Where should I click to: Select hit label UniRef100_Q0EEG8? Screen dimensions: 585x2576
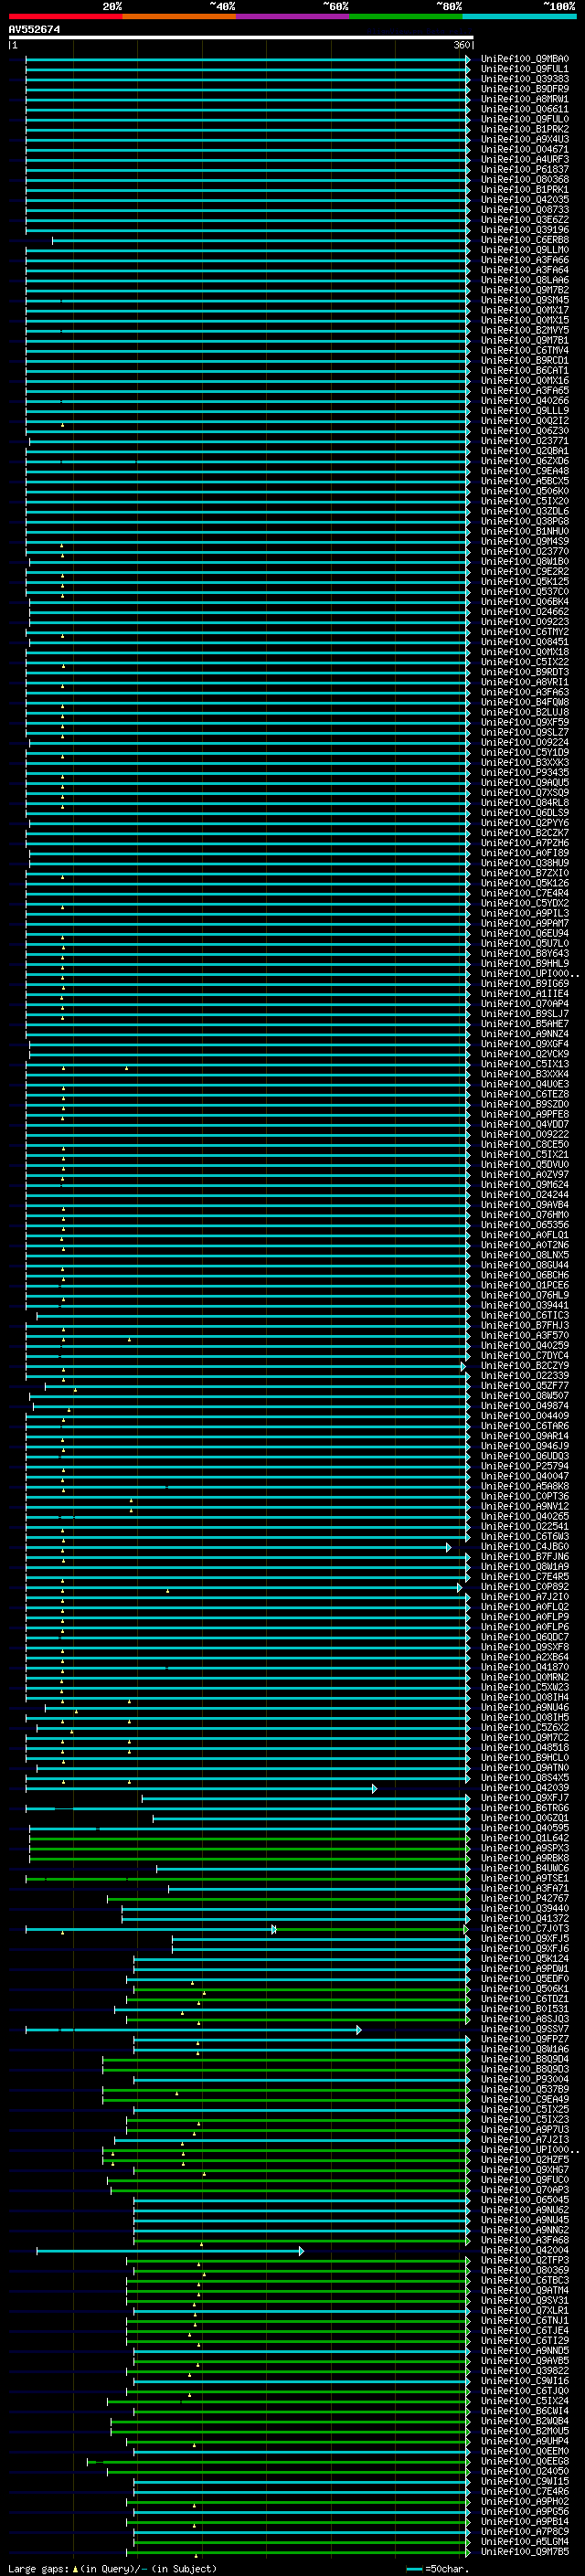tap(525, 2461)
